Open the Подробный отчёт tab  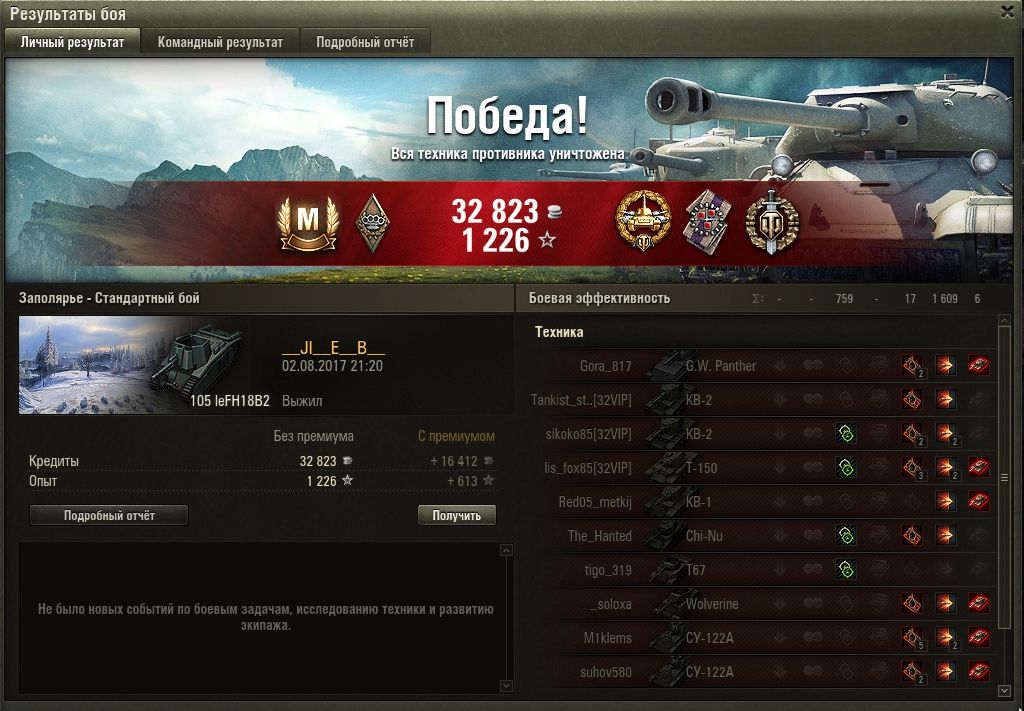click(365, 42)
